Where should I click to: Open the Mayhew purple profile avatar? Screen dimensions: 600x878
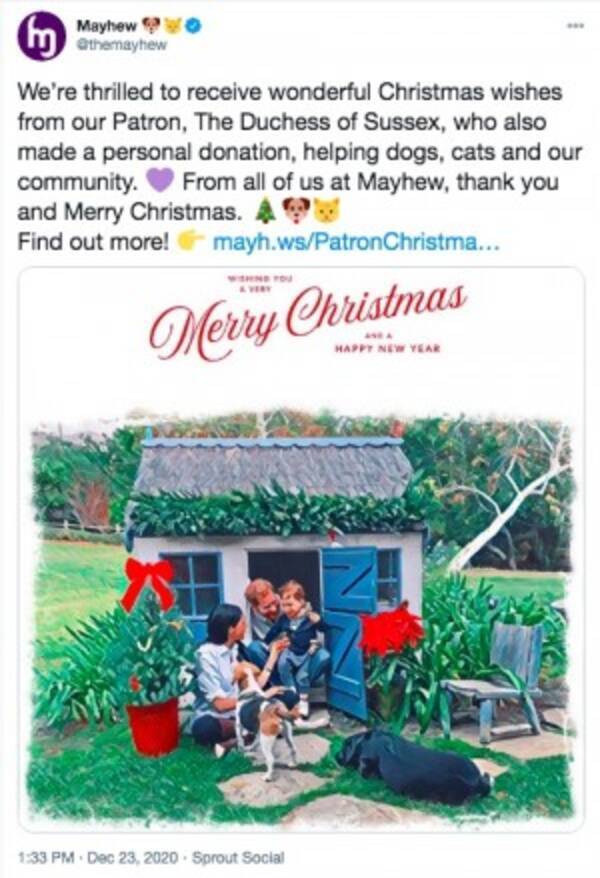pyautogui.click(x=41, y=36)
